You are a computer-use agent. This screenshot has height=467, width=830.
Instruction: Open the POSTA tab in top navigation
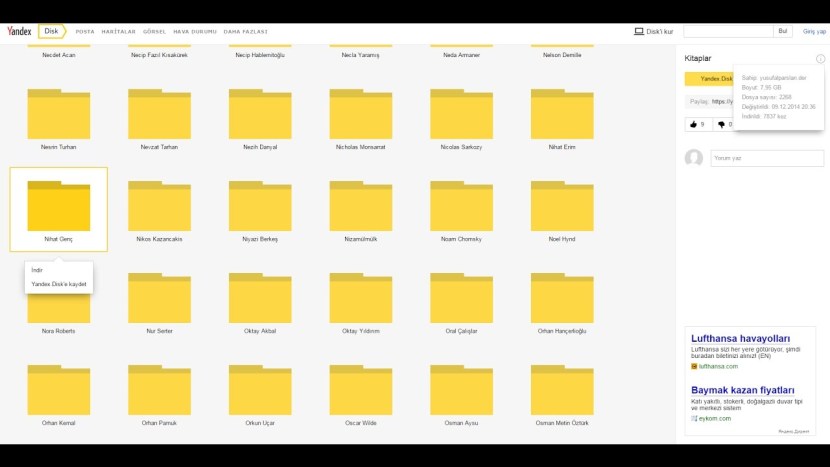click(85, 32)
